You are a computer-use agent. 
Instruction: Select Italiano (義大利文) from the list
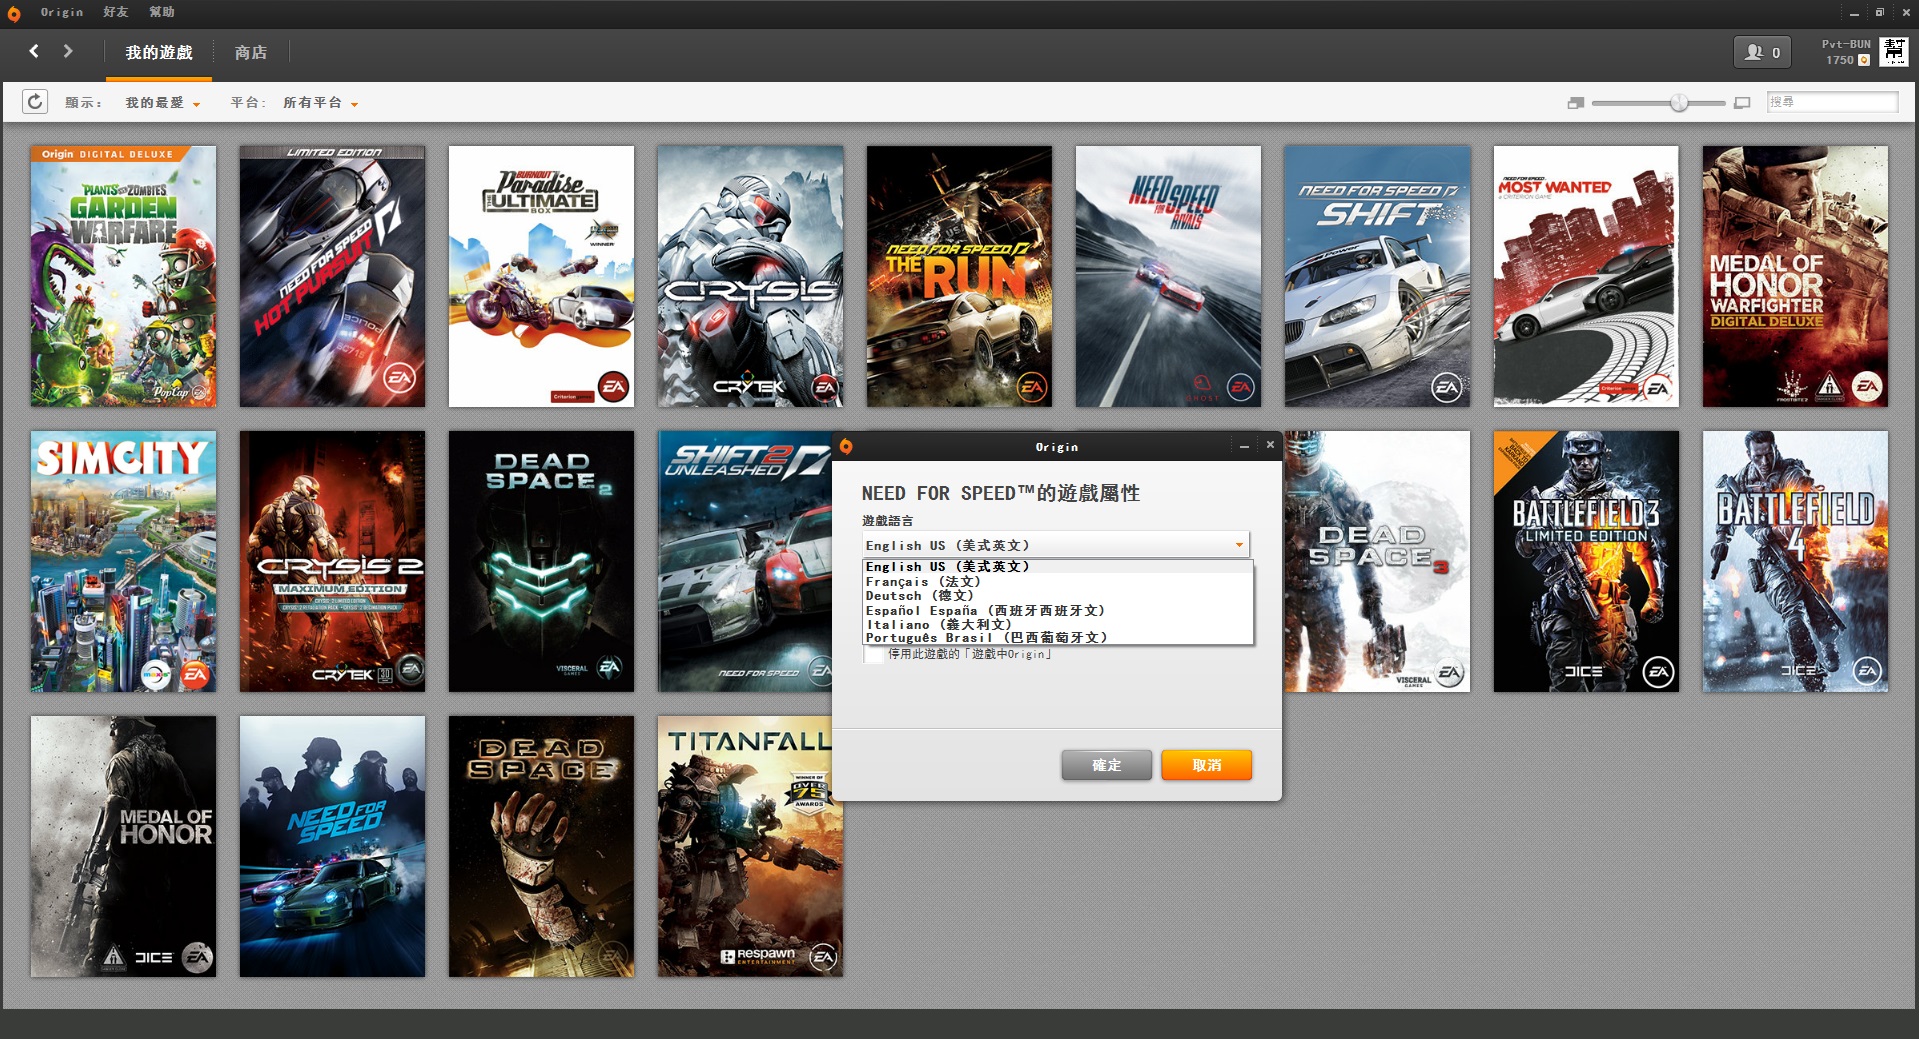click(1058, 624)
